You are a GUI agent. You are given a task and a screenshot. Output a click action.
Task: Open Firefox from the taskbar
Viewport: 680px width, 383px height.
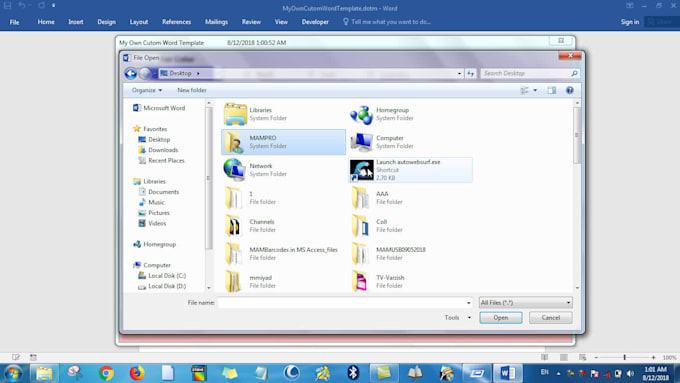tap(137, 373)
